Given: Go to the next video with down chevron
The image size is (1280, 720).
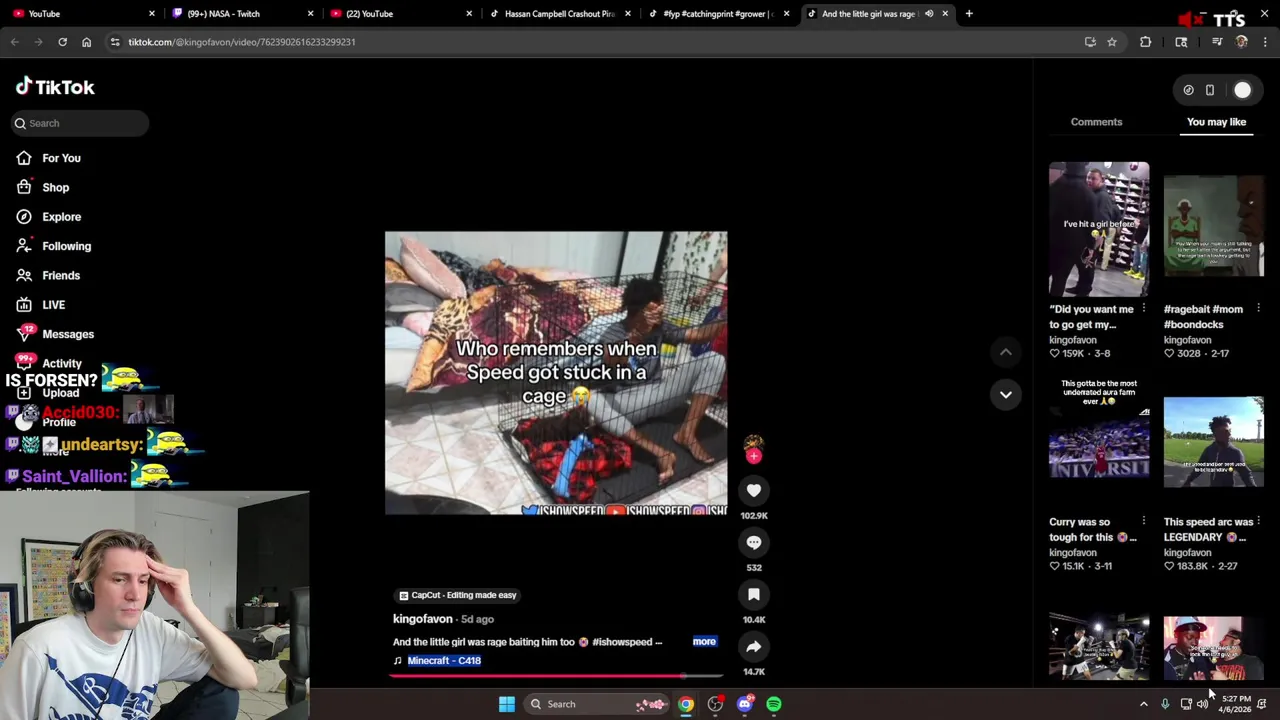Looking at the screenshot, I should pyautogui.click(x=1006, y=394).
